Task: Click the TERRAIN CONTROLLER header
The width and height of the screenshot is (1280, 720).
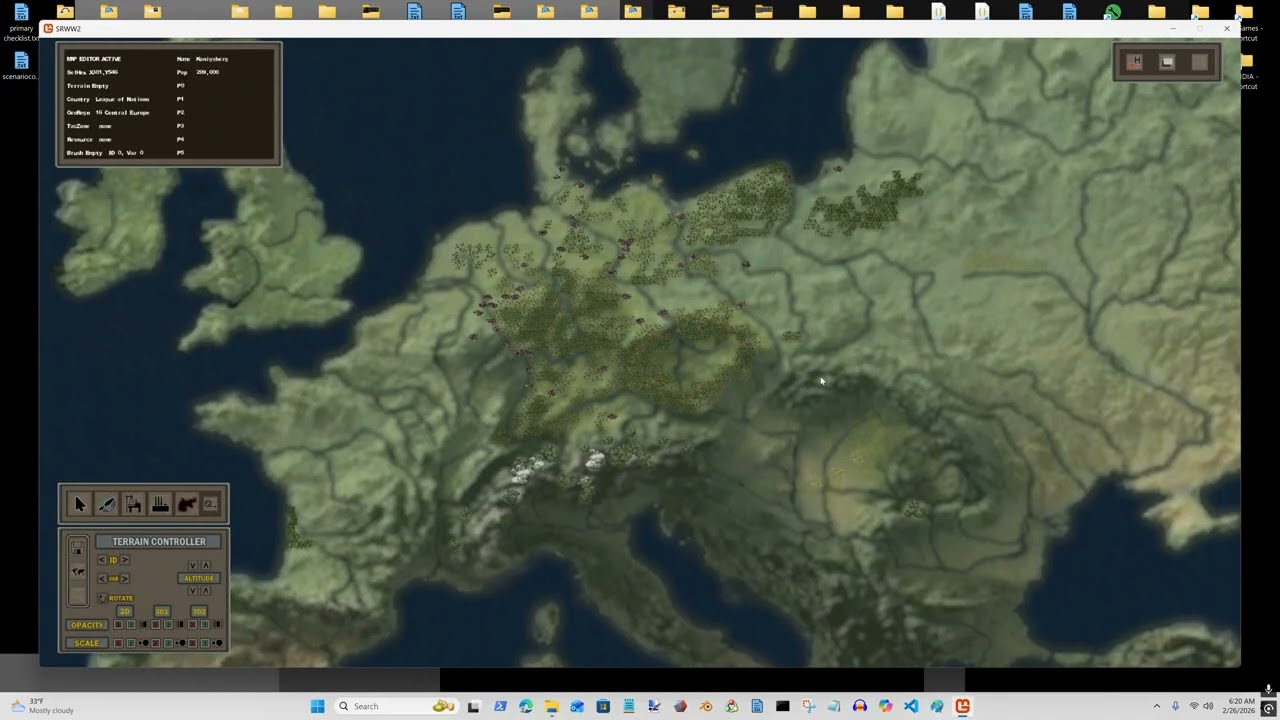Action: [158, 541]
